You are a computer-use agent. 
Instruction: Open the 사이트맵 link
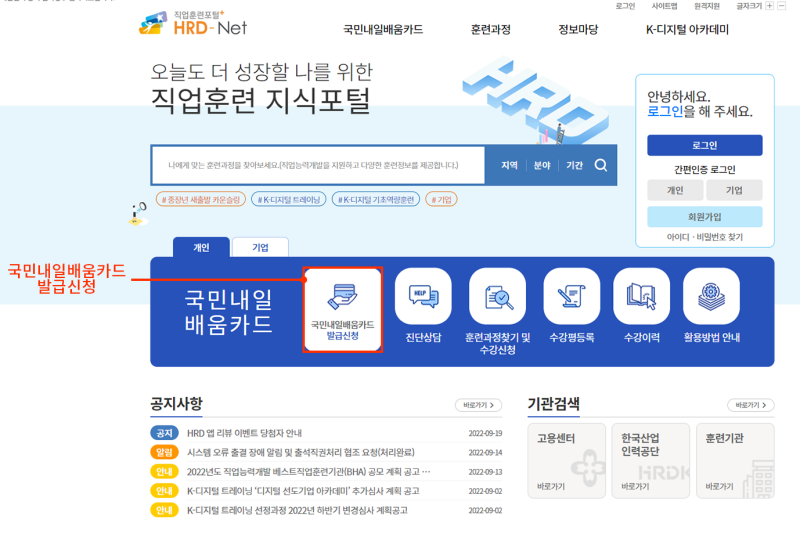664,6
